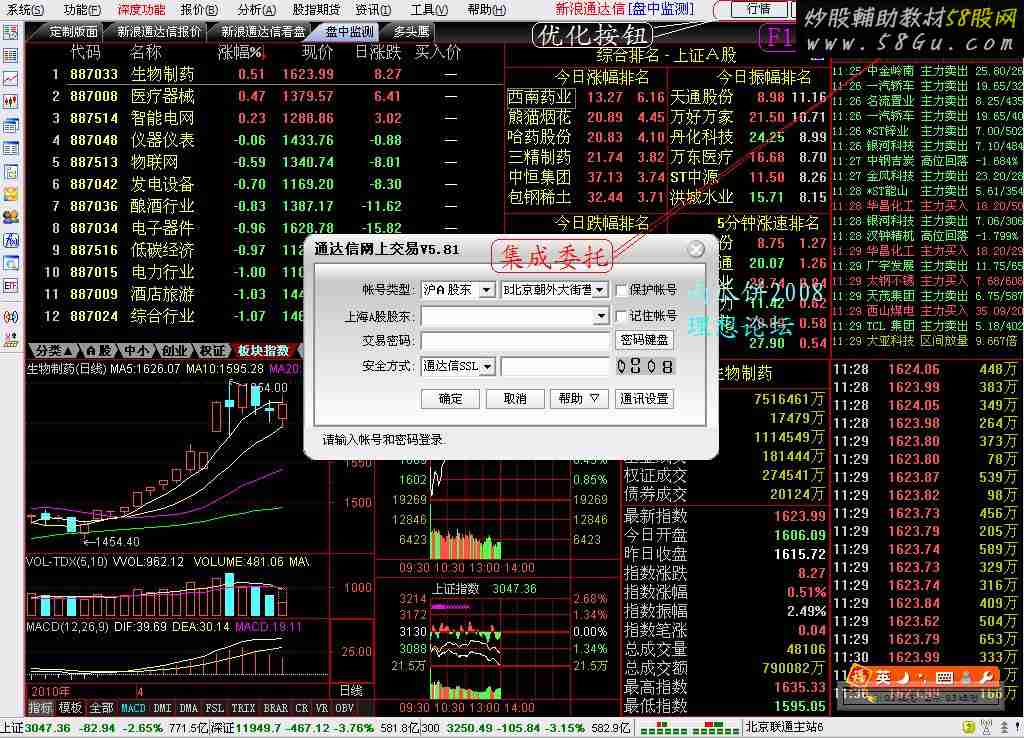Open 通讯设置 communication settings
The height and width of the screenshot is (738, 1024).
tap(644, 398)
